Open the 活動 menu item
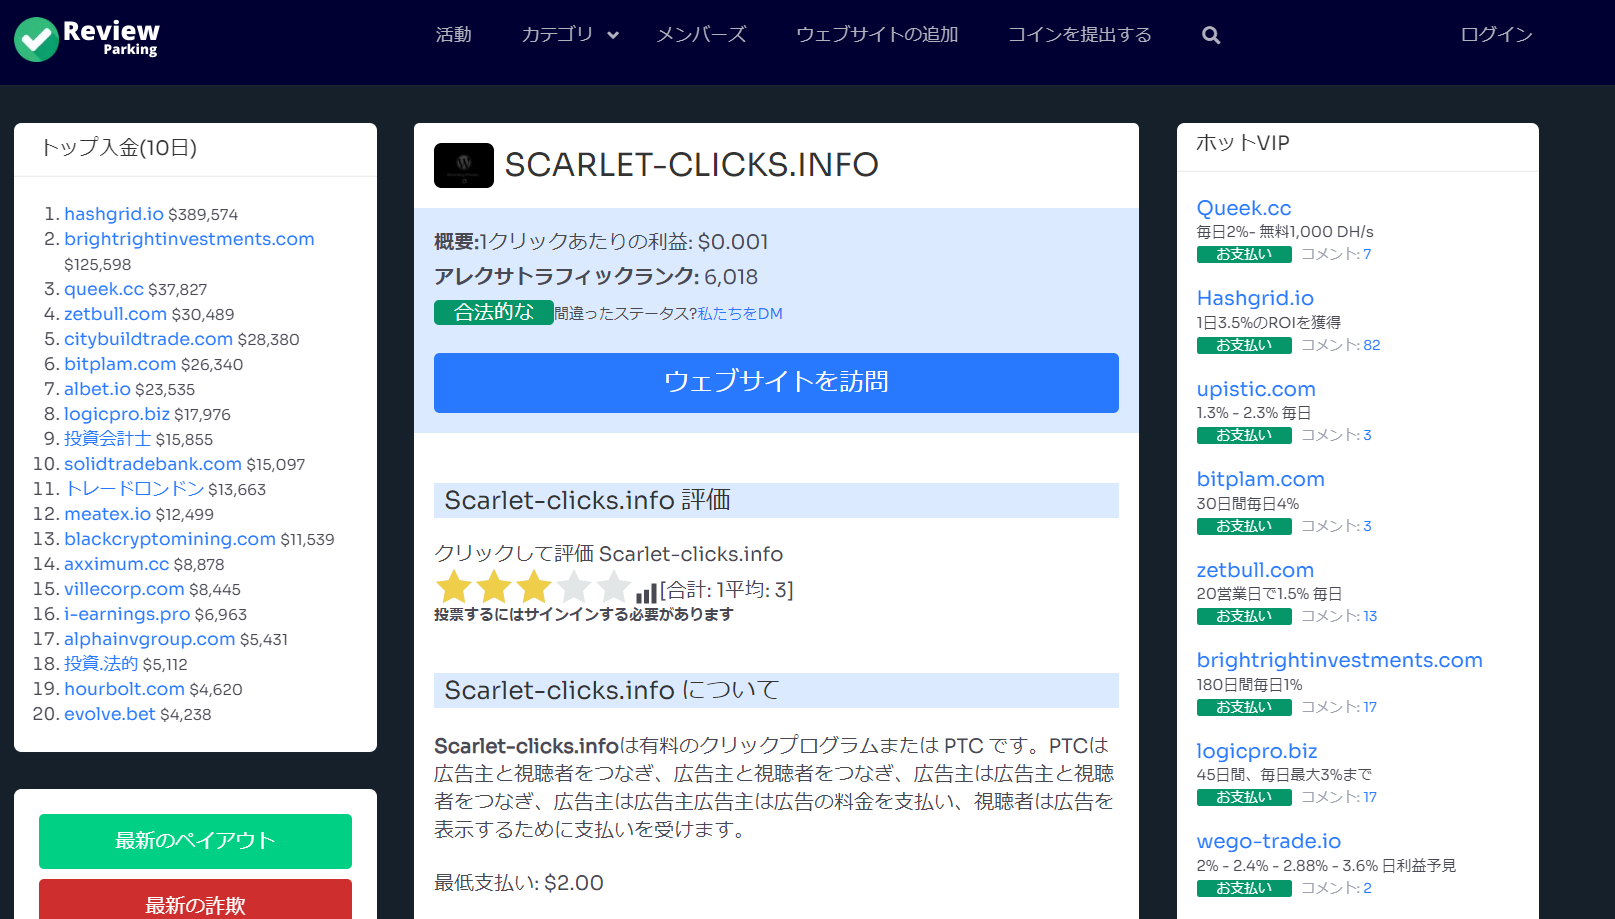The image size is (1615, 919). point(453,35)
